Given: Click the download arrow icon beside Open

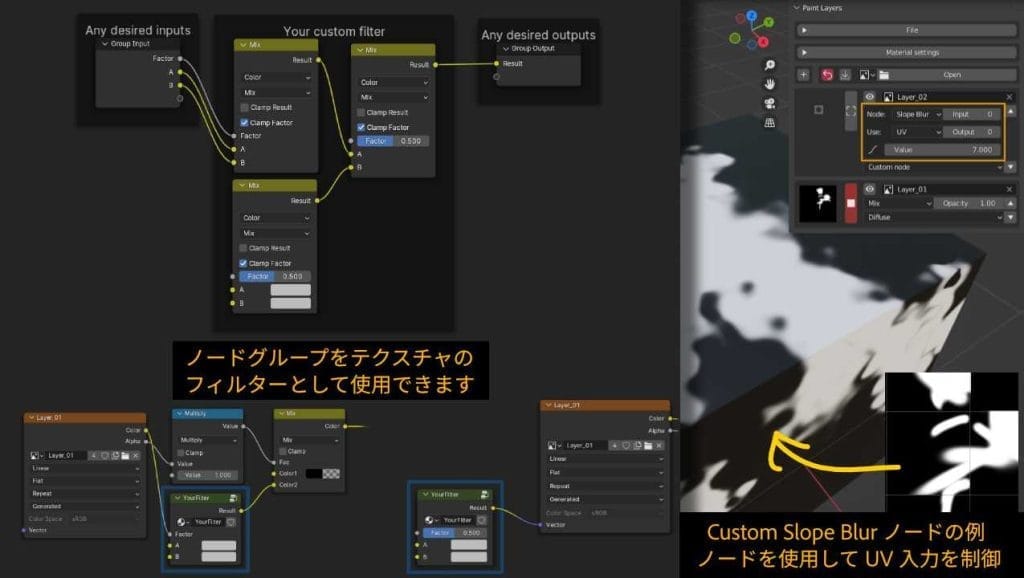Looking at the screenshot, I should coord(845,74).
